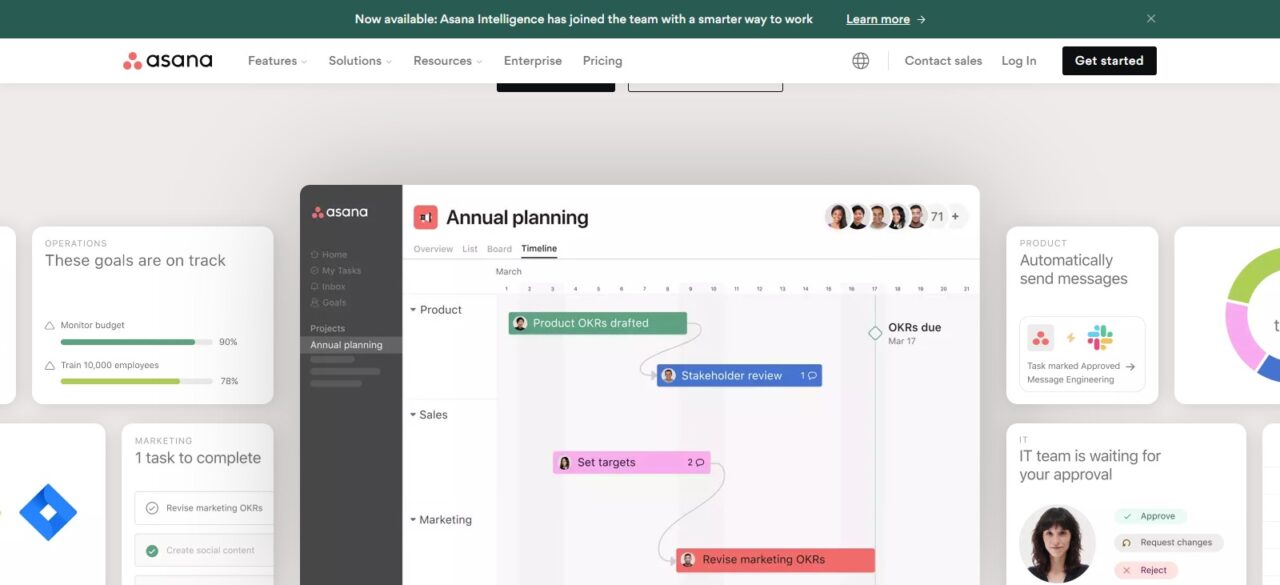The height and width of the screenshot is (585, 1280).
Task: Uncheck the Create social content task
Action: click(152, 550)
